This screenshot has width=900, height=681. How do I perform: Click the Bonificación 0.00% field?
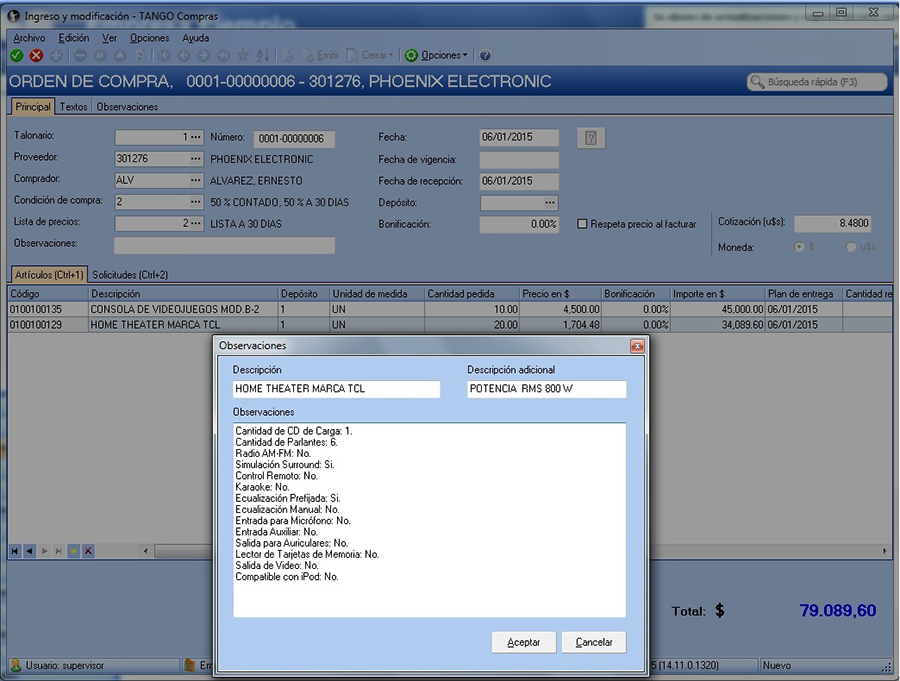[x=519, y=225]
